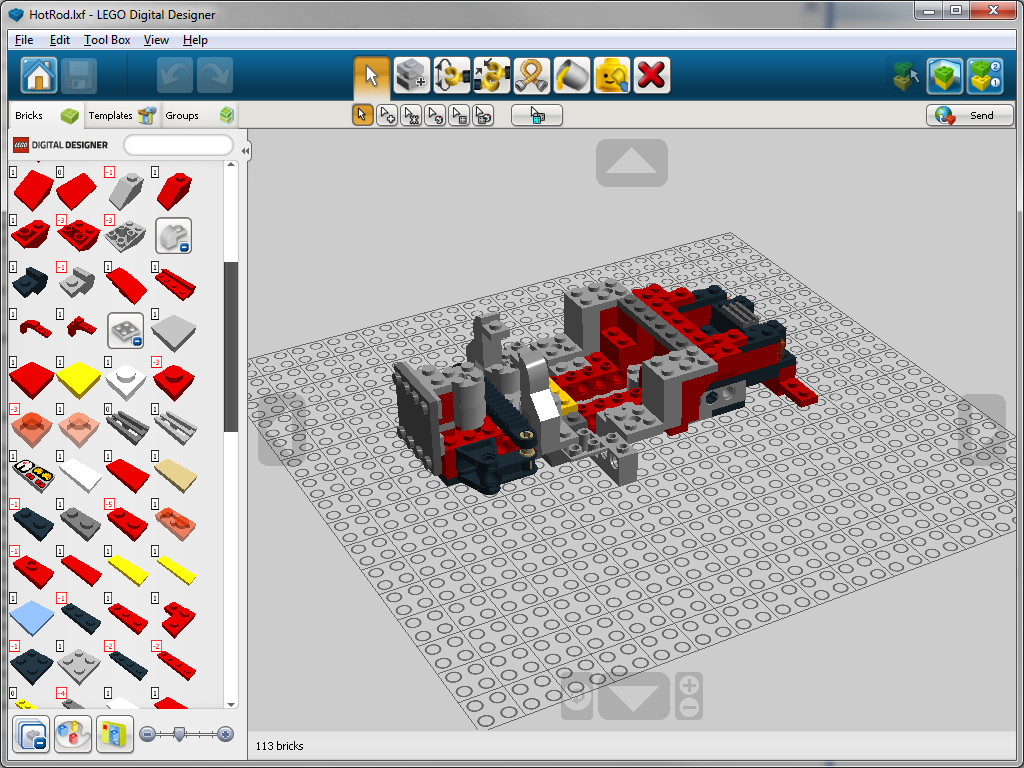
Task: Enable shape selection sub-tool
Action: 459,116
